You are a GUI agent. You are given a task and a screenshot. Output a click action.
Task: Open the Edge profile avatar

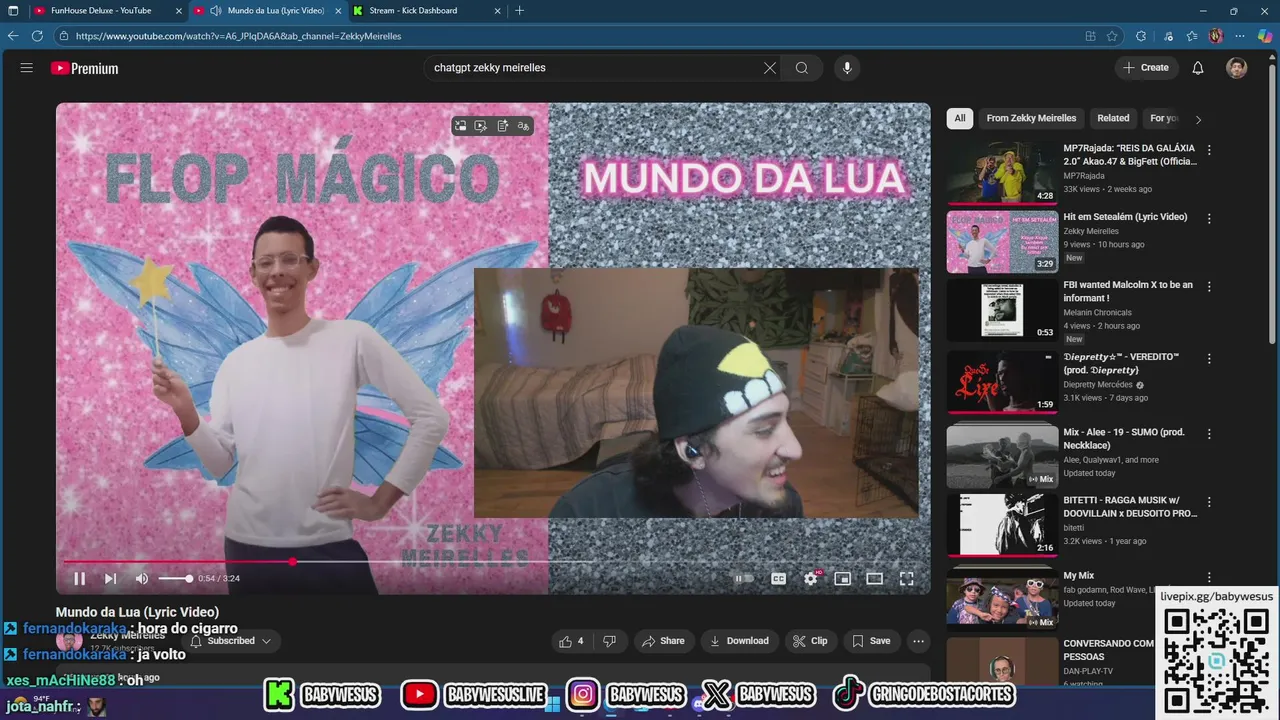click(x=1216, y=36)
